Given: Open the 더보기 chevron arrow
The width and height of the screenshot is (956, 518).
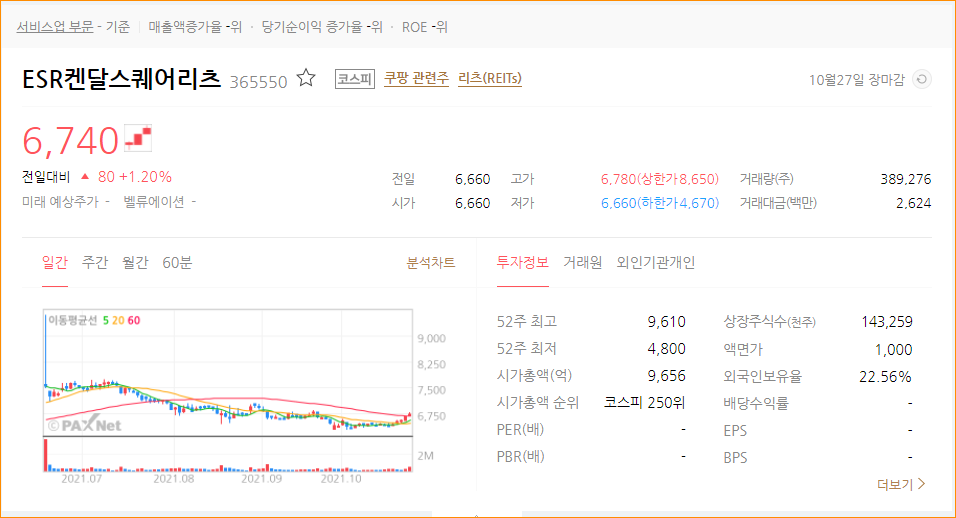Looking at the screenshot, I should point(921,484).
